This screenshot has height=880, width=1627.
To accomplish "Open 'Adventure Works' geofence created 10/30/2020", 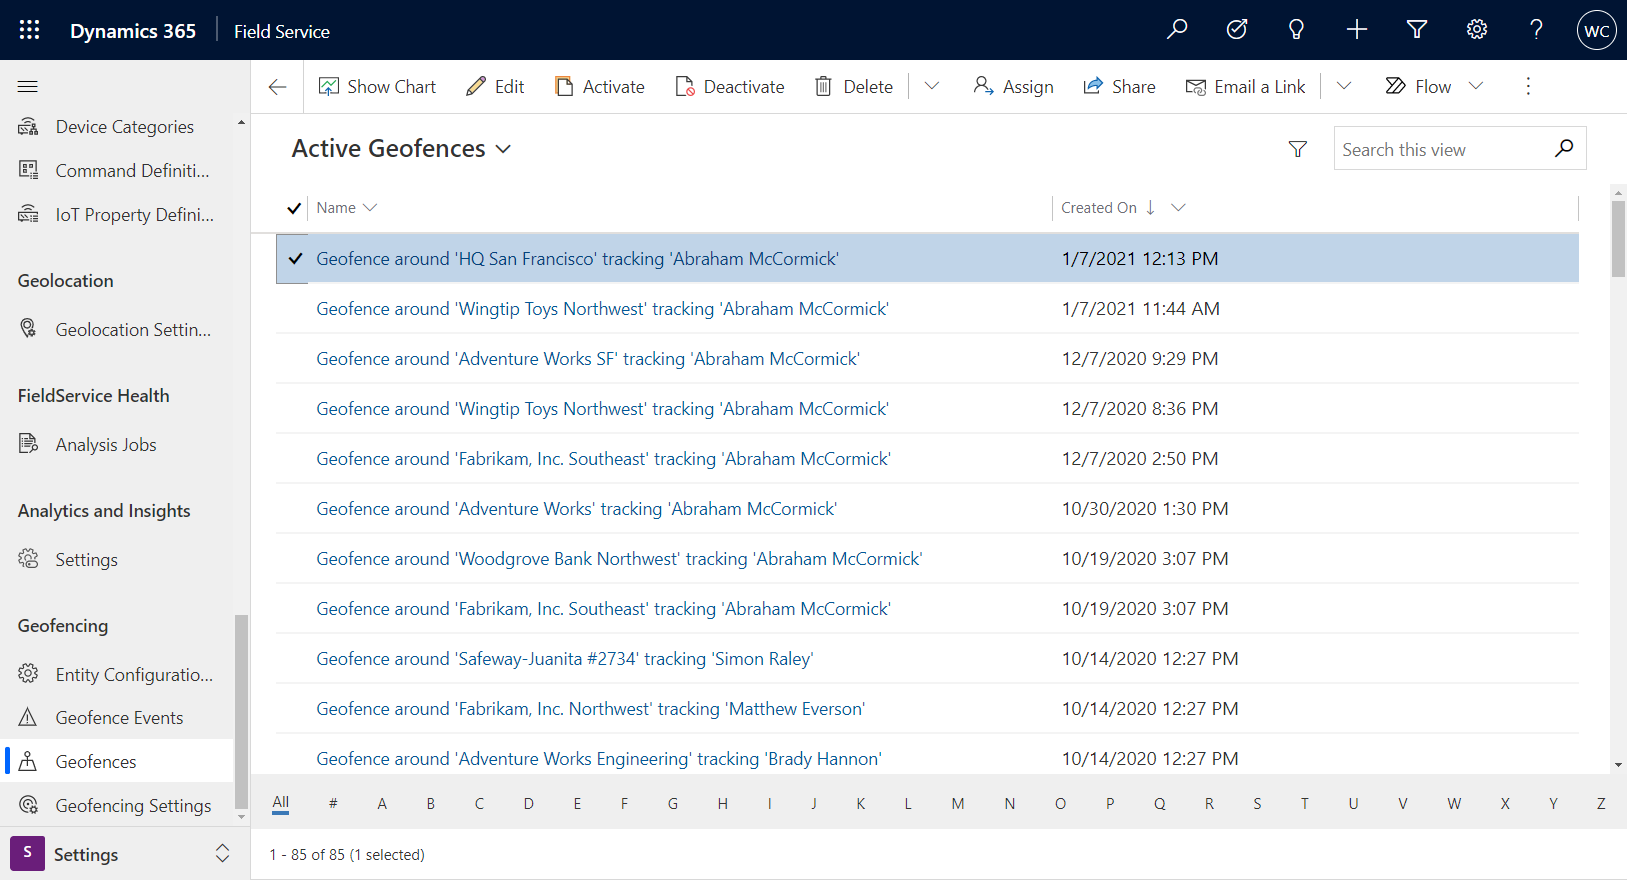I will pyautogui.click(x=577, y=509).
